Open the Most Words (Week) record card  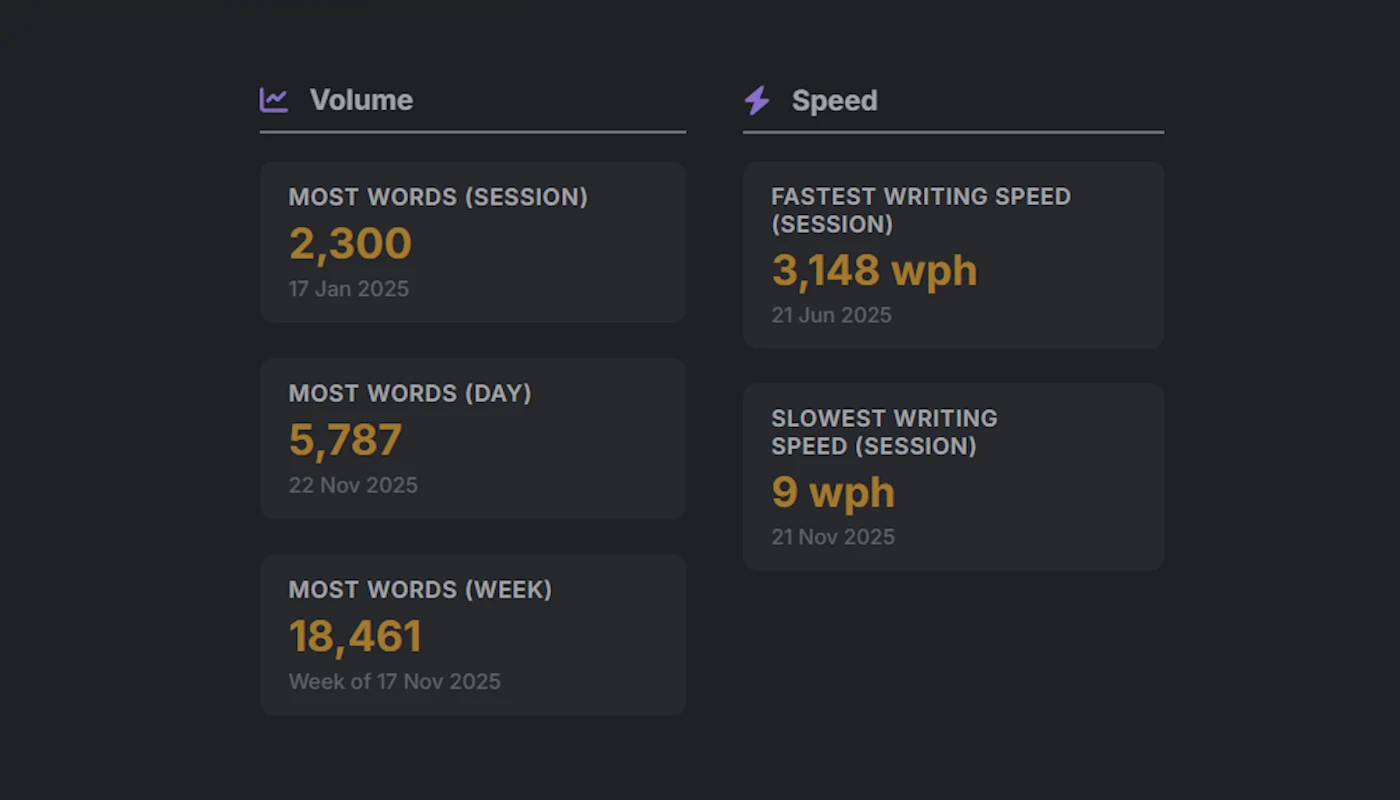click(472, 634)
